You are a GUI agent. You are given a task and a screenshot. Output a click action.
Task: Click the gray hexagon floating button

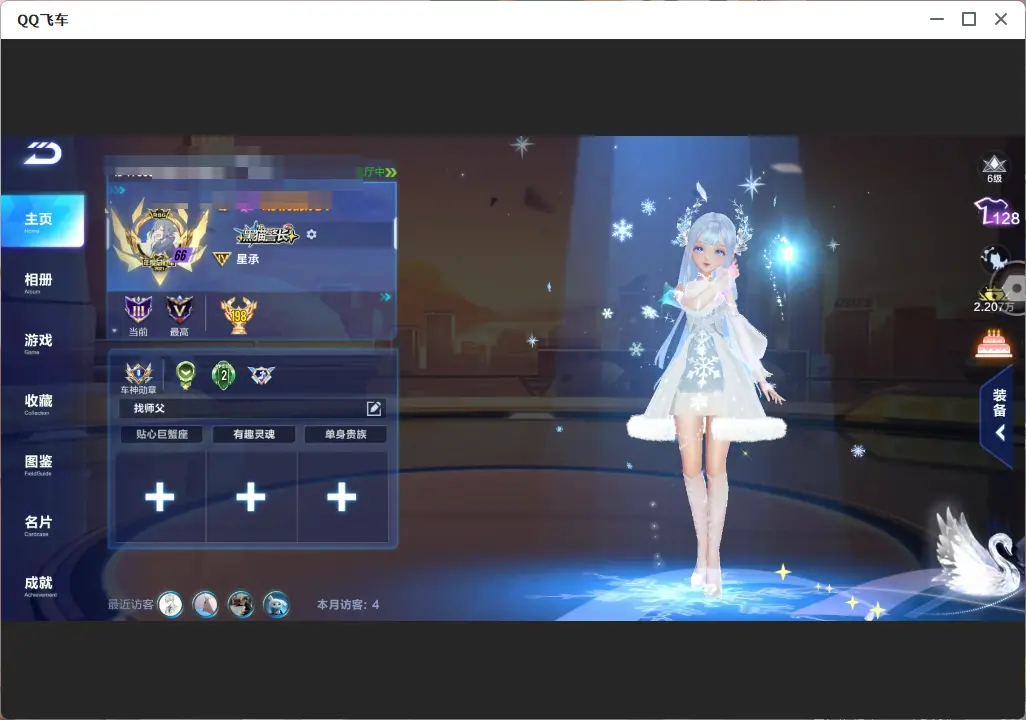click(1016, 288)
